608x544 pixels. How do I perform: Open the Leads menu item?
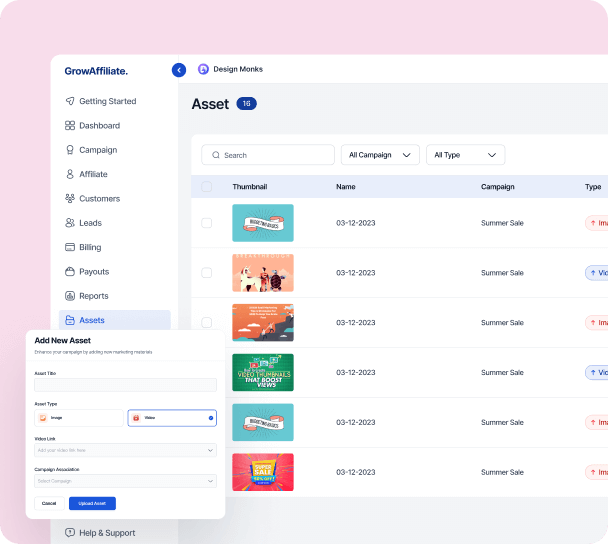coord(90,223)
